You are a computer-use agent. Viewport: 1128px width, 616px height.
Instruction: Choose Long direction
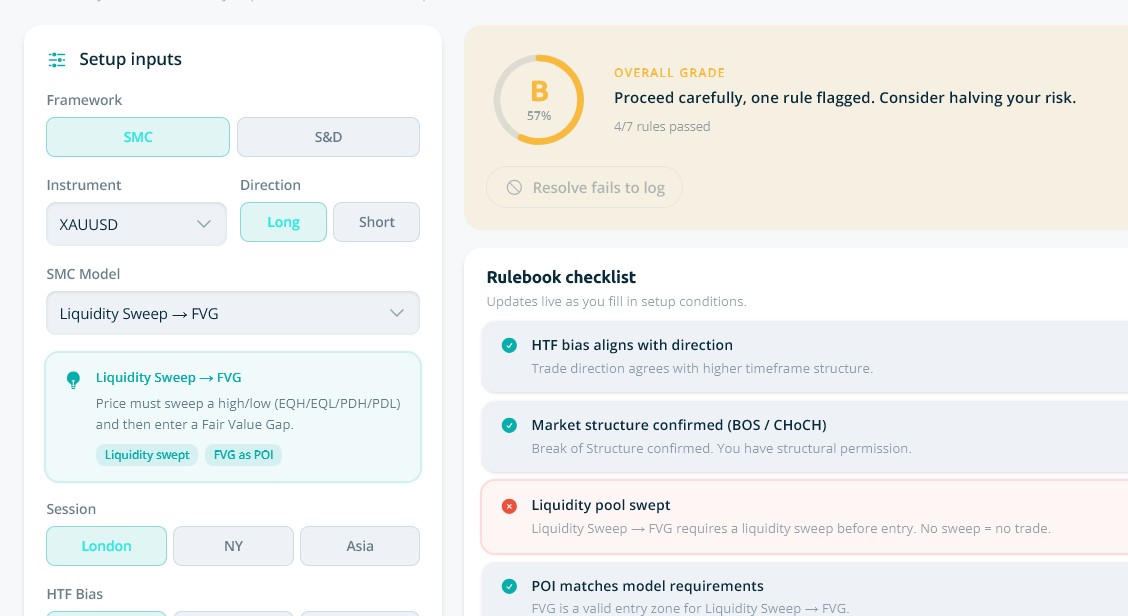(283, 222)
